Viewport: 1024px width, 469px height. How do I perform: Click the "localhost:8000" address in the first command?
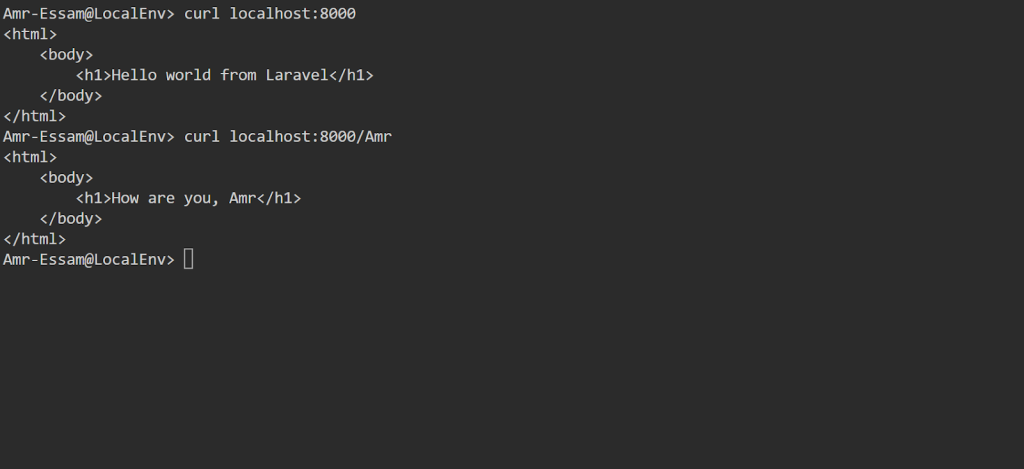pyautogui.click(x=292, y=14)
